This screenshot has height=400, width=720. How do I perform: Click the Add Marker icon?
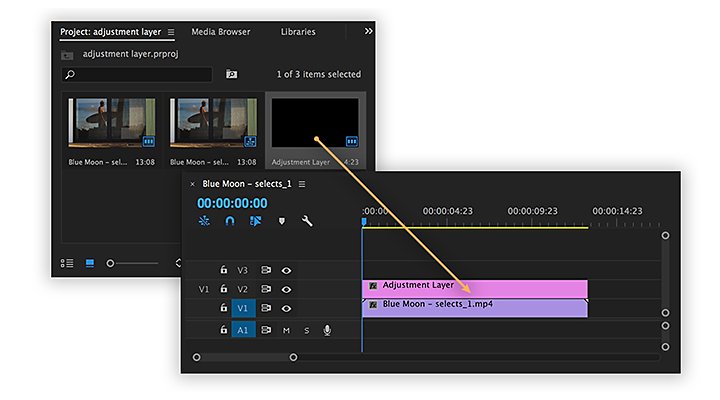point(281,221)
